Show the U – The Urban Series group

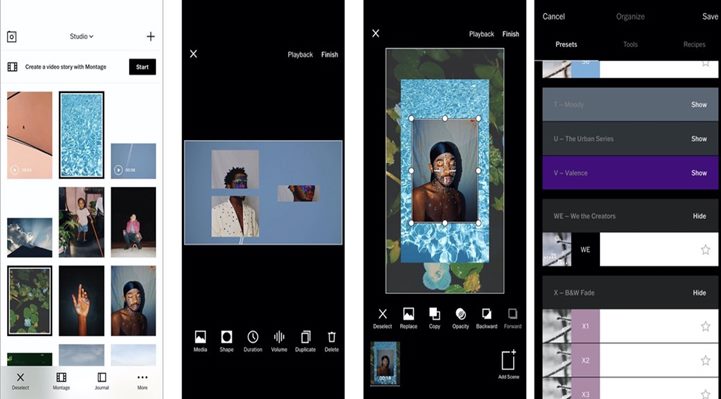699,139
